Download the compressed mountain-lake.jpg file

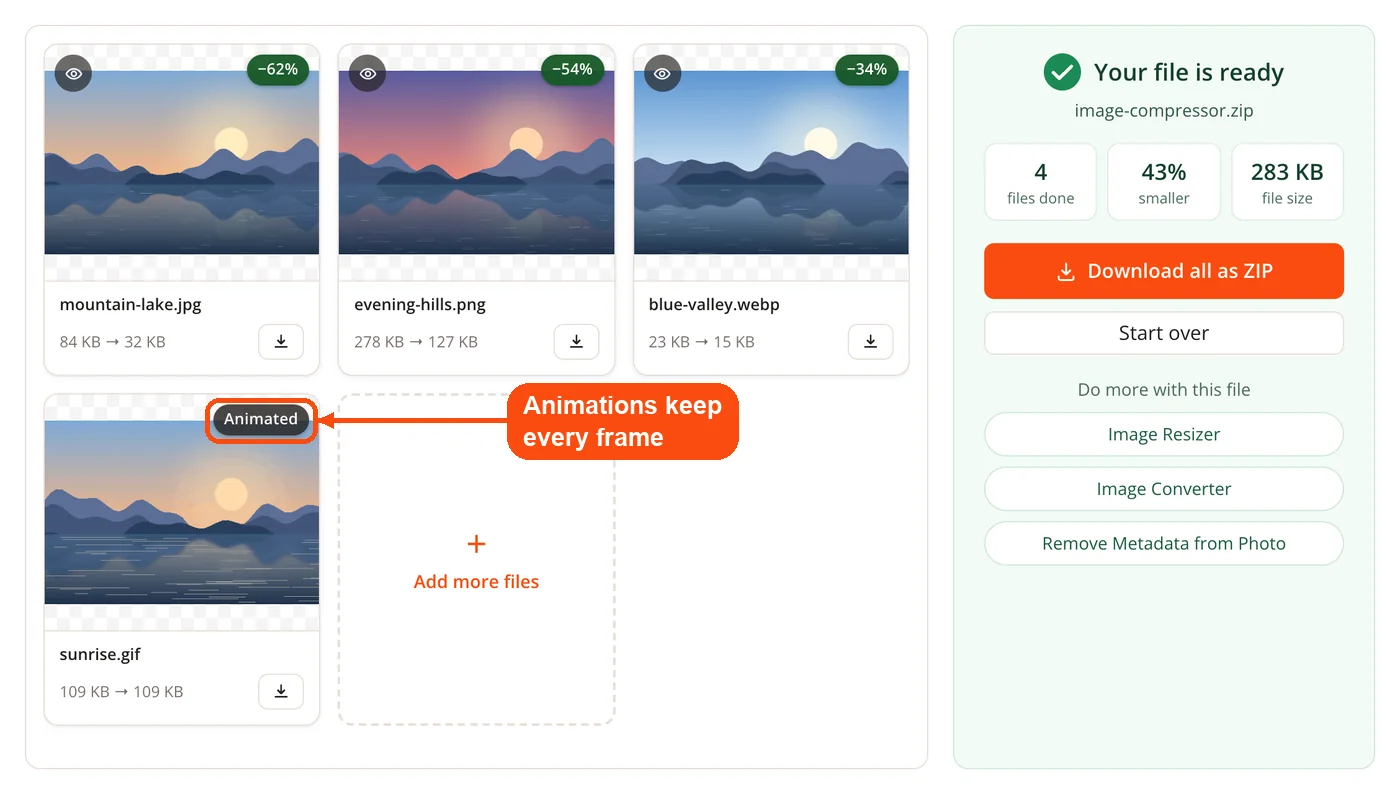(x=281, y=342)
